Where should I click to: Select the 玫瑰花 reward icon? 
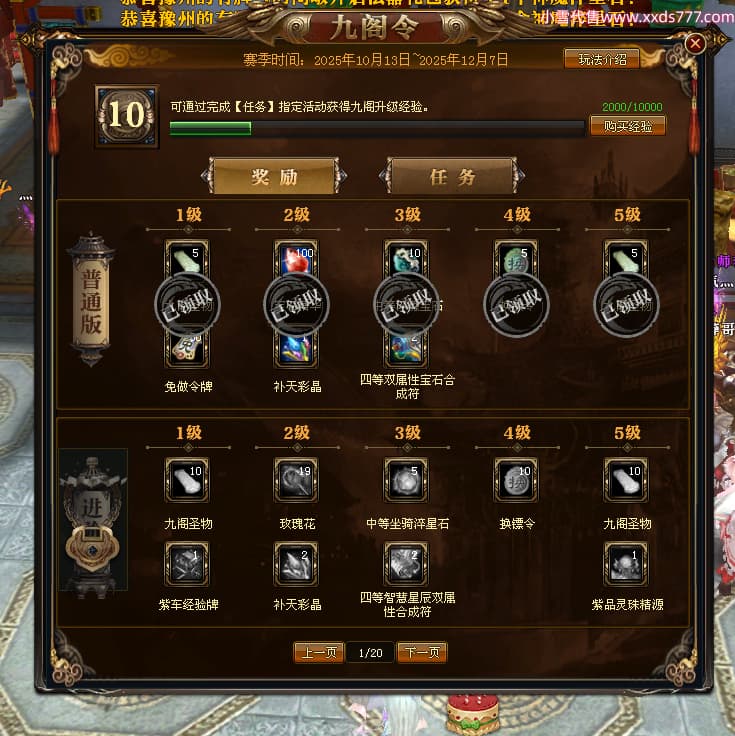click(x=296, y=480)
